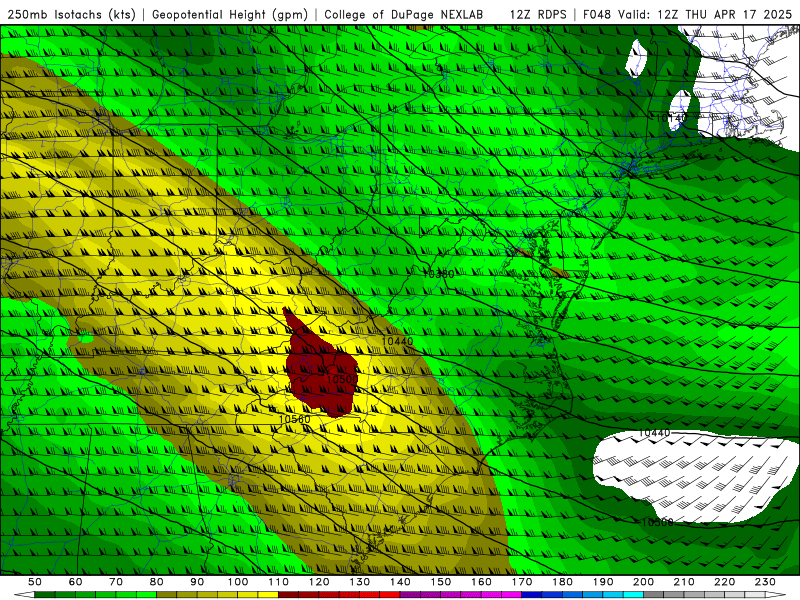Screen dimensions: 800x600
Task: Click the 210 value on the color scale
Action: [x=685, y=582]
